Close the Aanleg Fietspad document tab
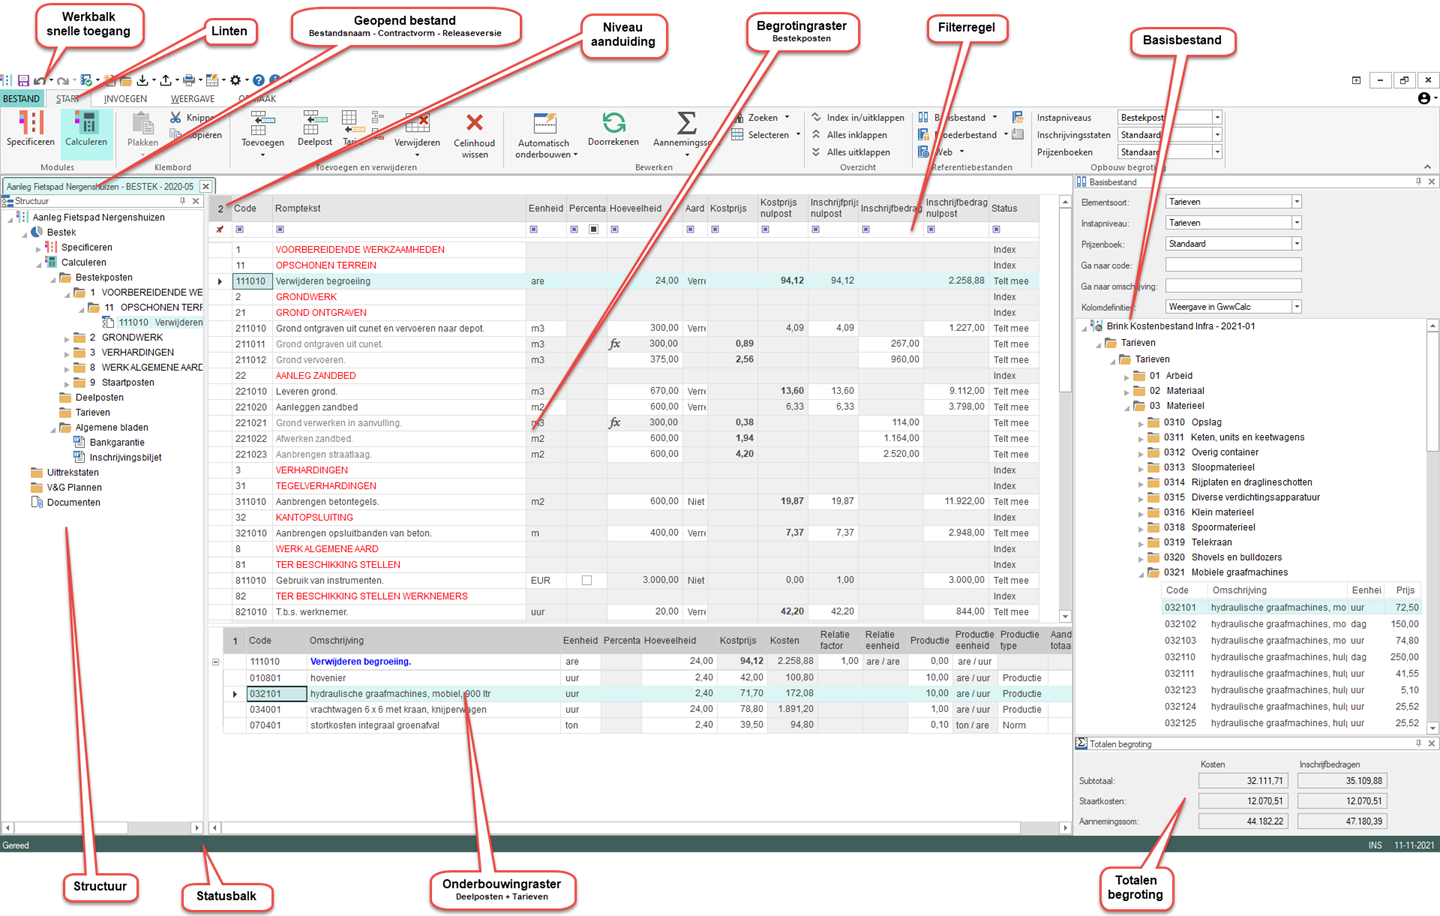 click(x=206, y=186)
